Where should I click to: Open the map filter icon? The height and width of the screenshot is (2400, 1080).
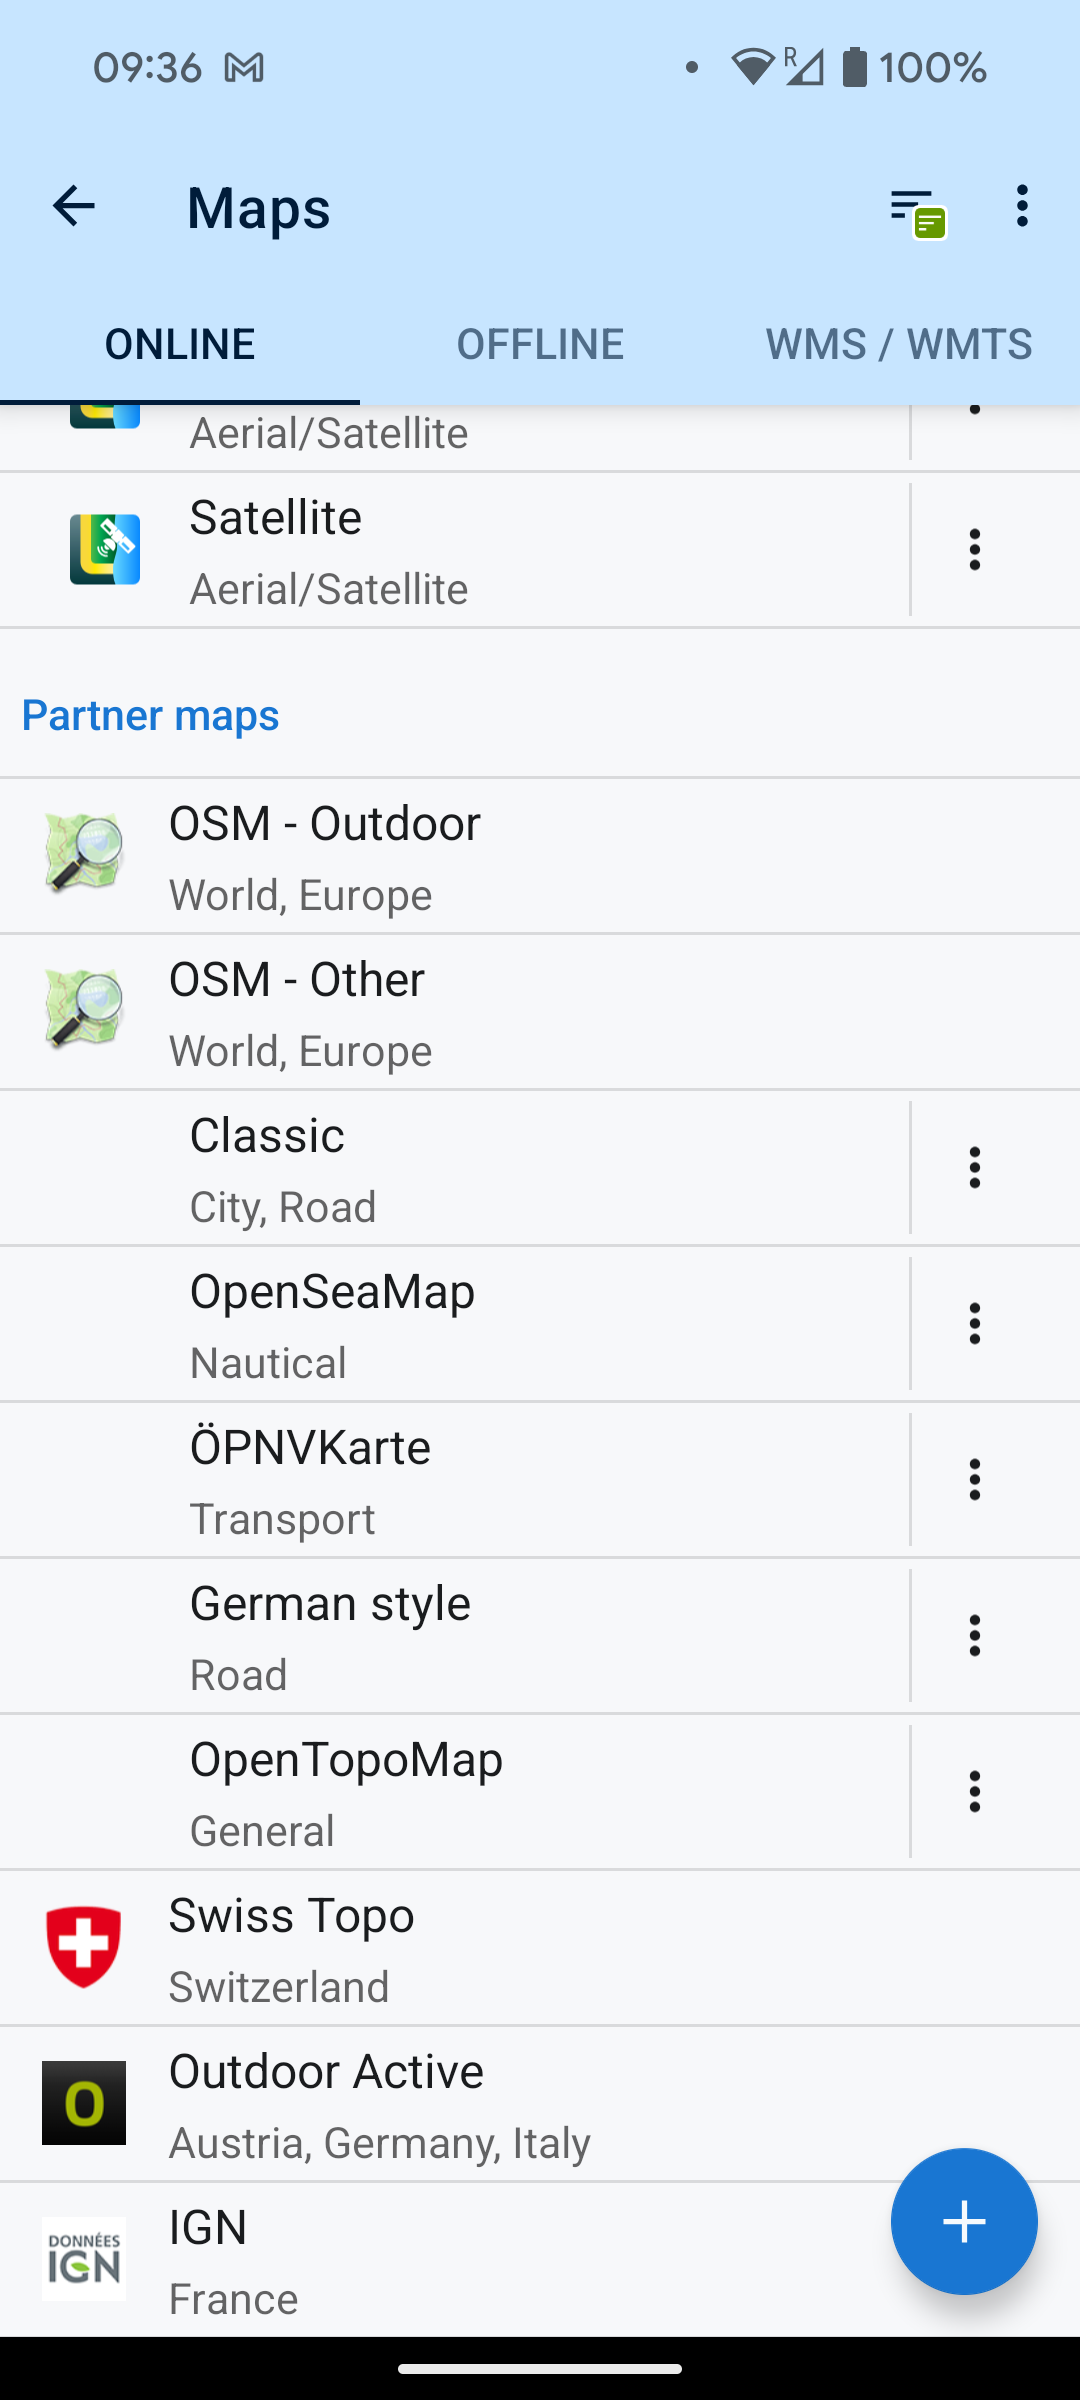(x=917, y=212)
